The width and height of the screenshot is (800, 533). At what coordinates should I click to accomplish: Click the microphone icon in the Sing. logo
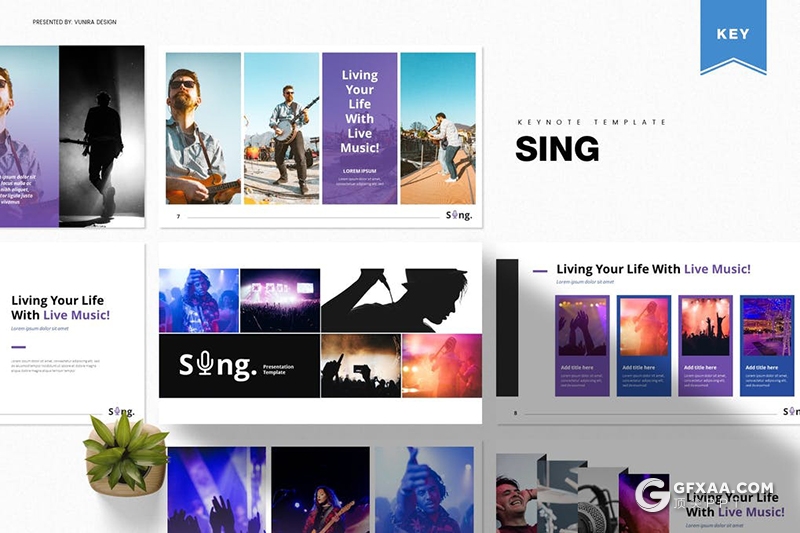click(205, 363)
